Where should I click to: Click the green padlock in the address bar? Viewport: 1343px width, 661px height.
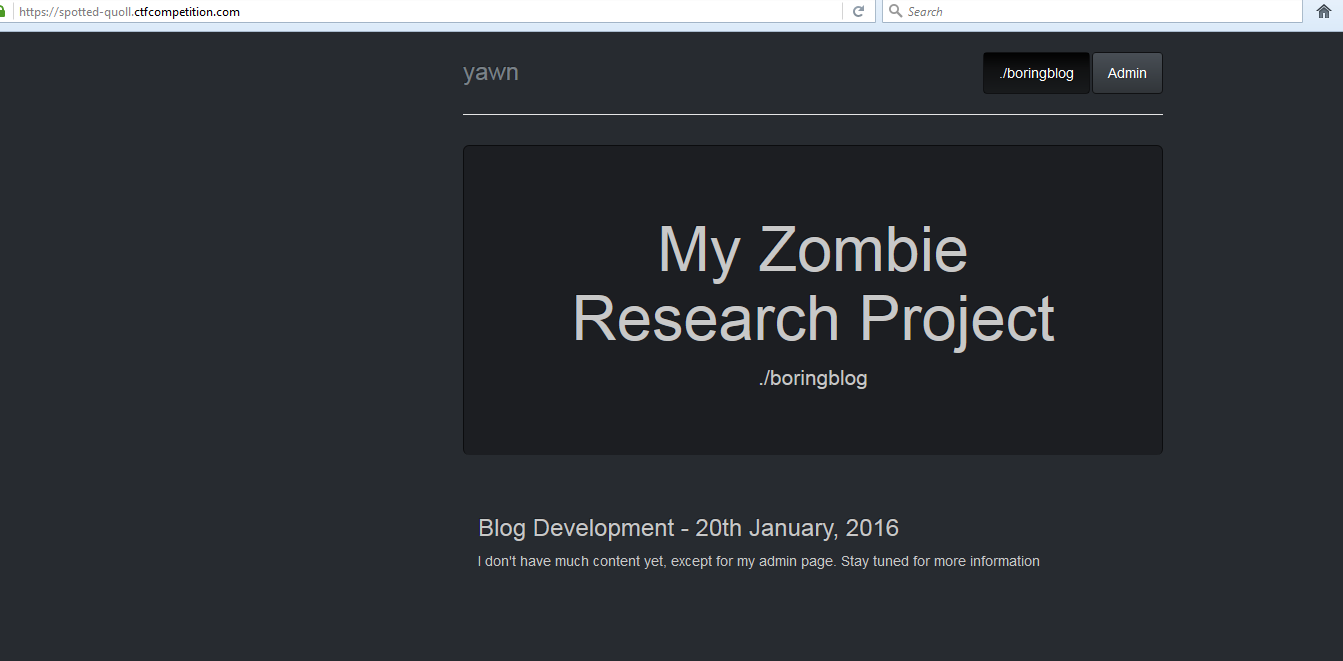[3, 12]
